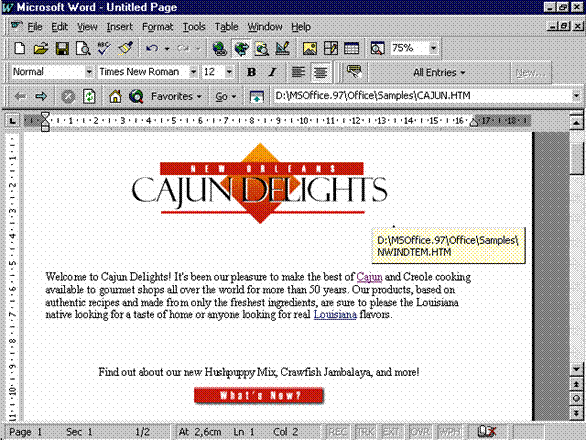Open Print Preview
586x440 pixels.
tap(83, 49)
